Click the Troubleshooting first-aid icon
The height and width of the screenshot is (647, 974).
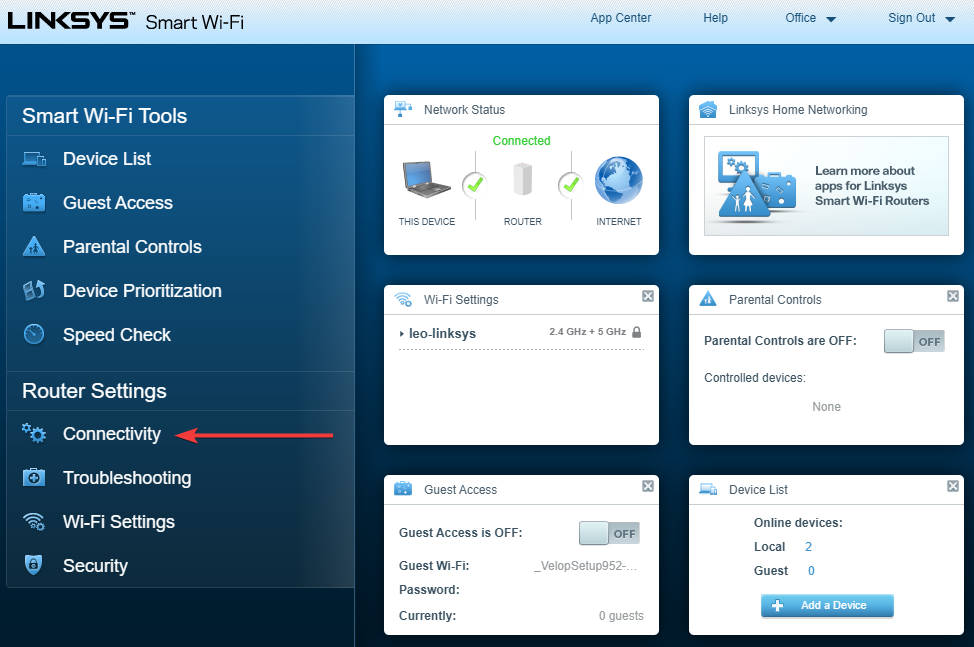click(x=34, y=477)
